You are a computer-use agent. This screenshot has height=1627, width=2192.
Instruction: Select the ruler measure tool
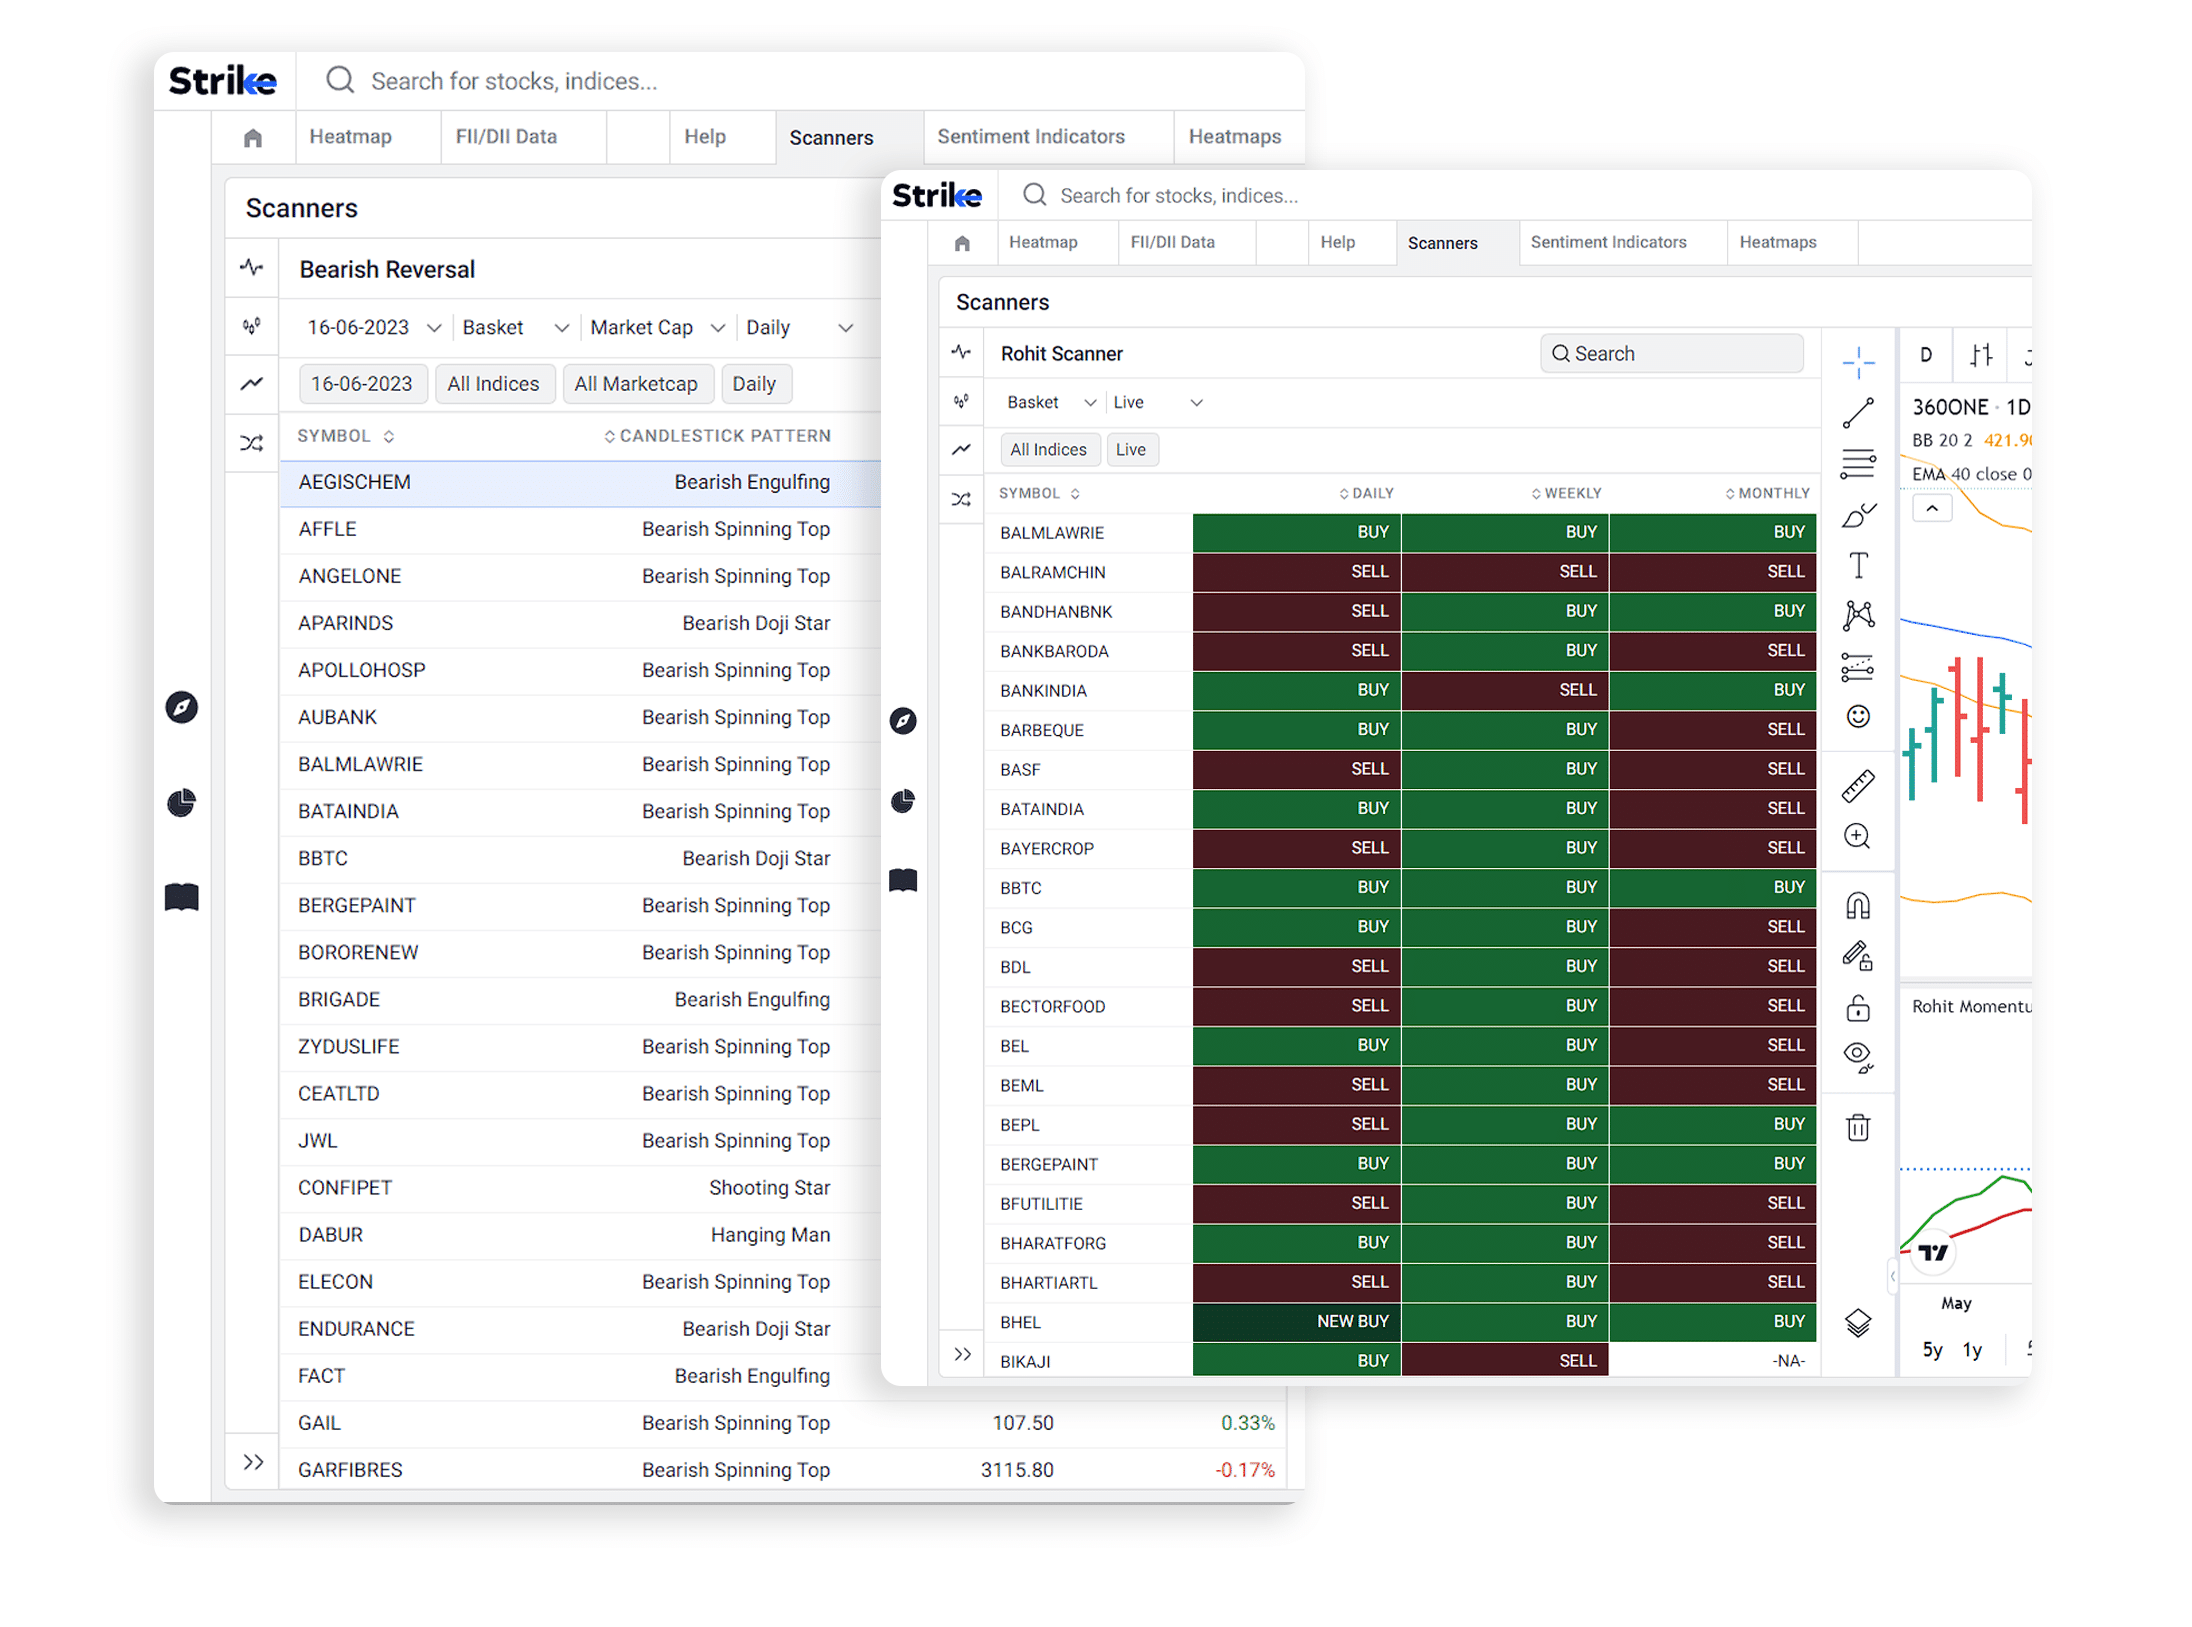click(x=1857, y=786)
